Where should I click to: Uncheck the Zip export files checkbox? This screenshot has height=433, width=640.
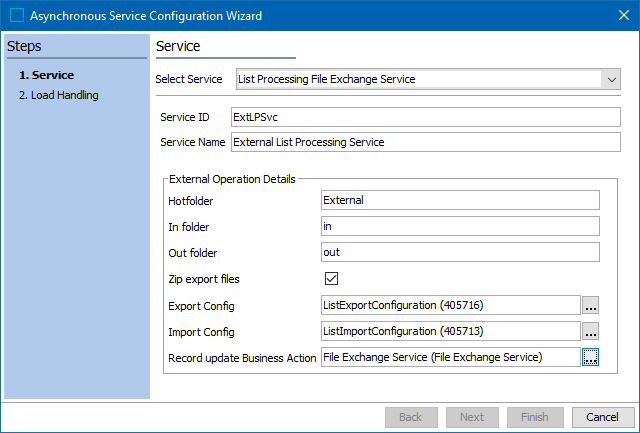pyautogui.click(x=332, y=279)
